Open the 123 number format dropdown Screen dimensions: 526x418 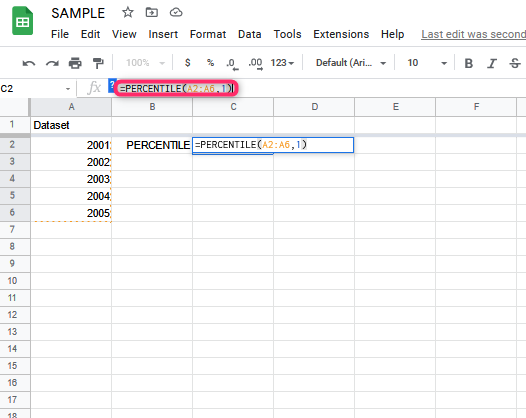(x=282, y=63)
